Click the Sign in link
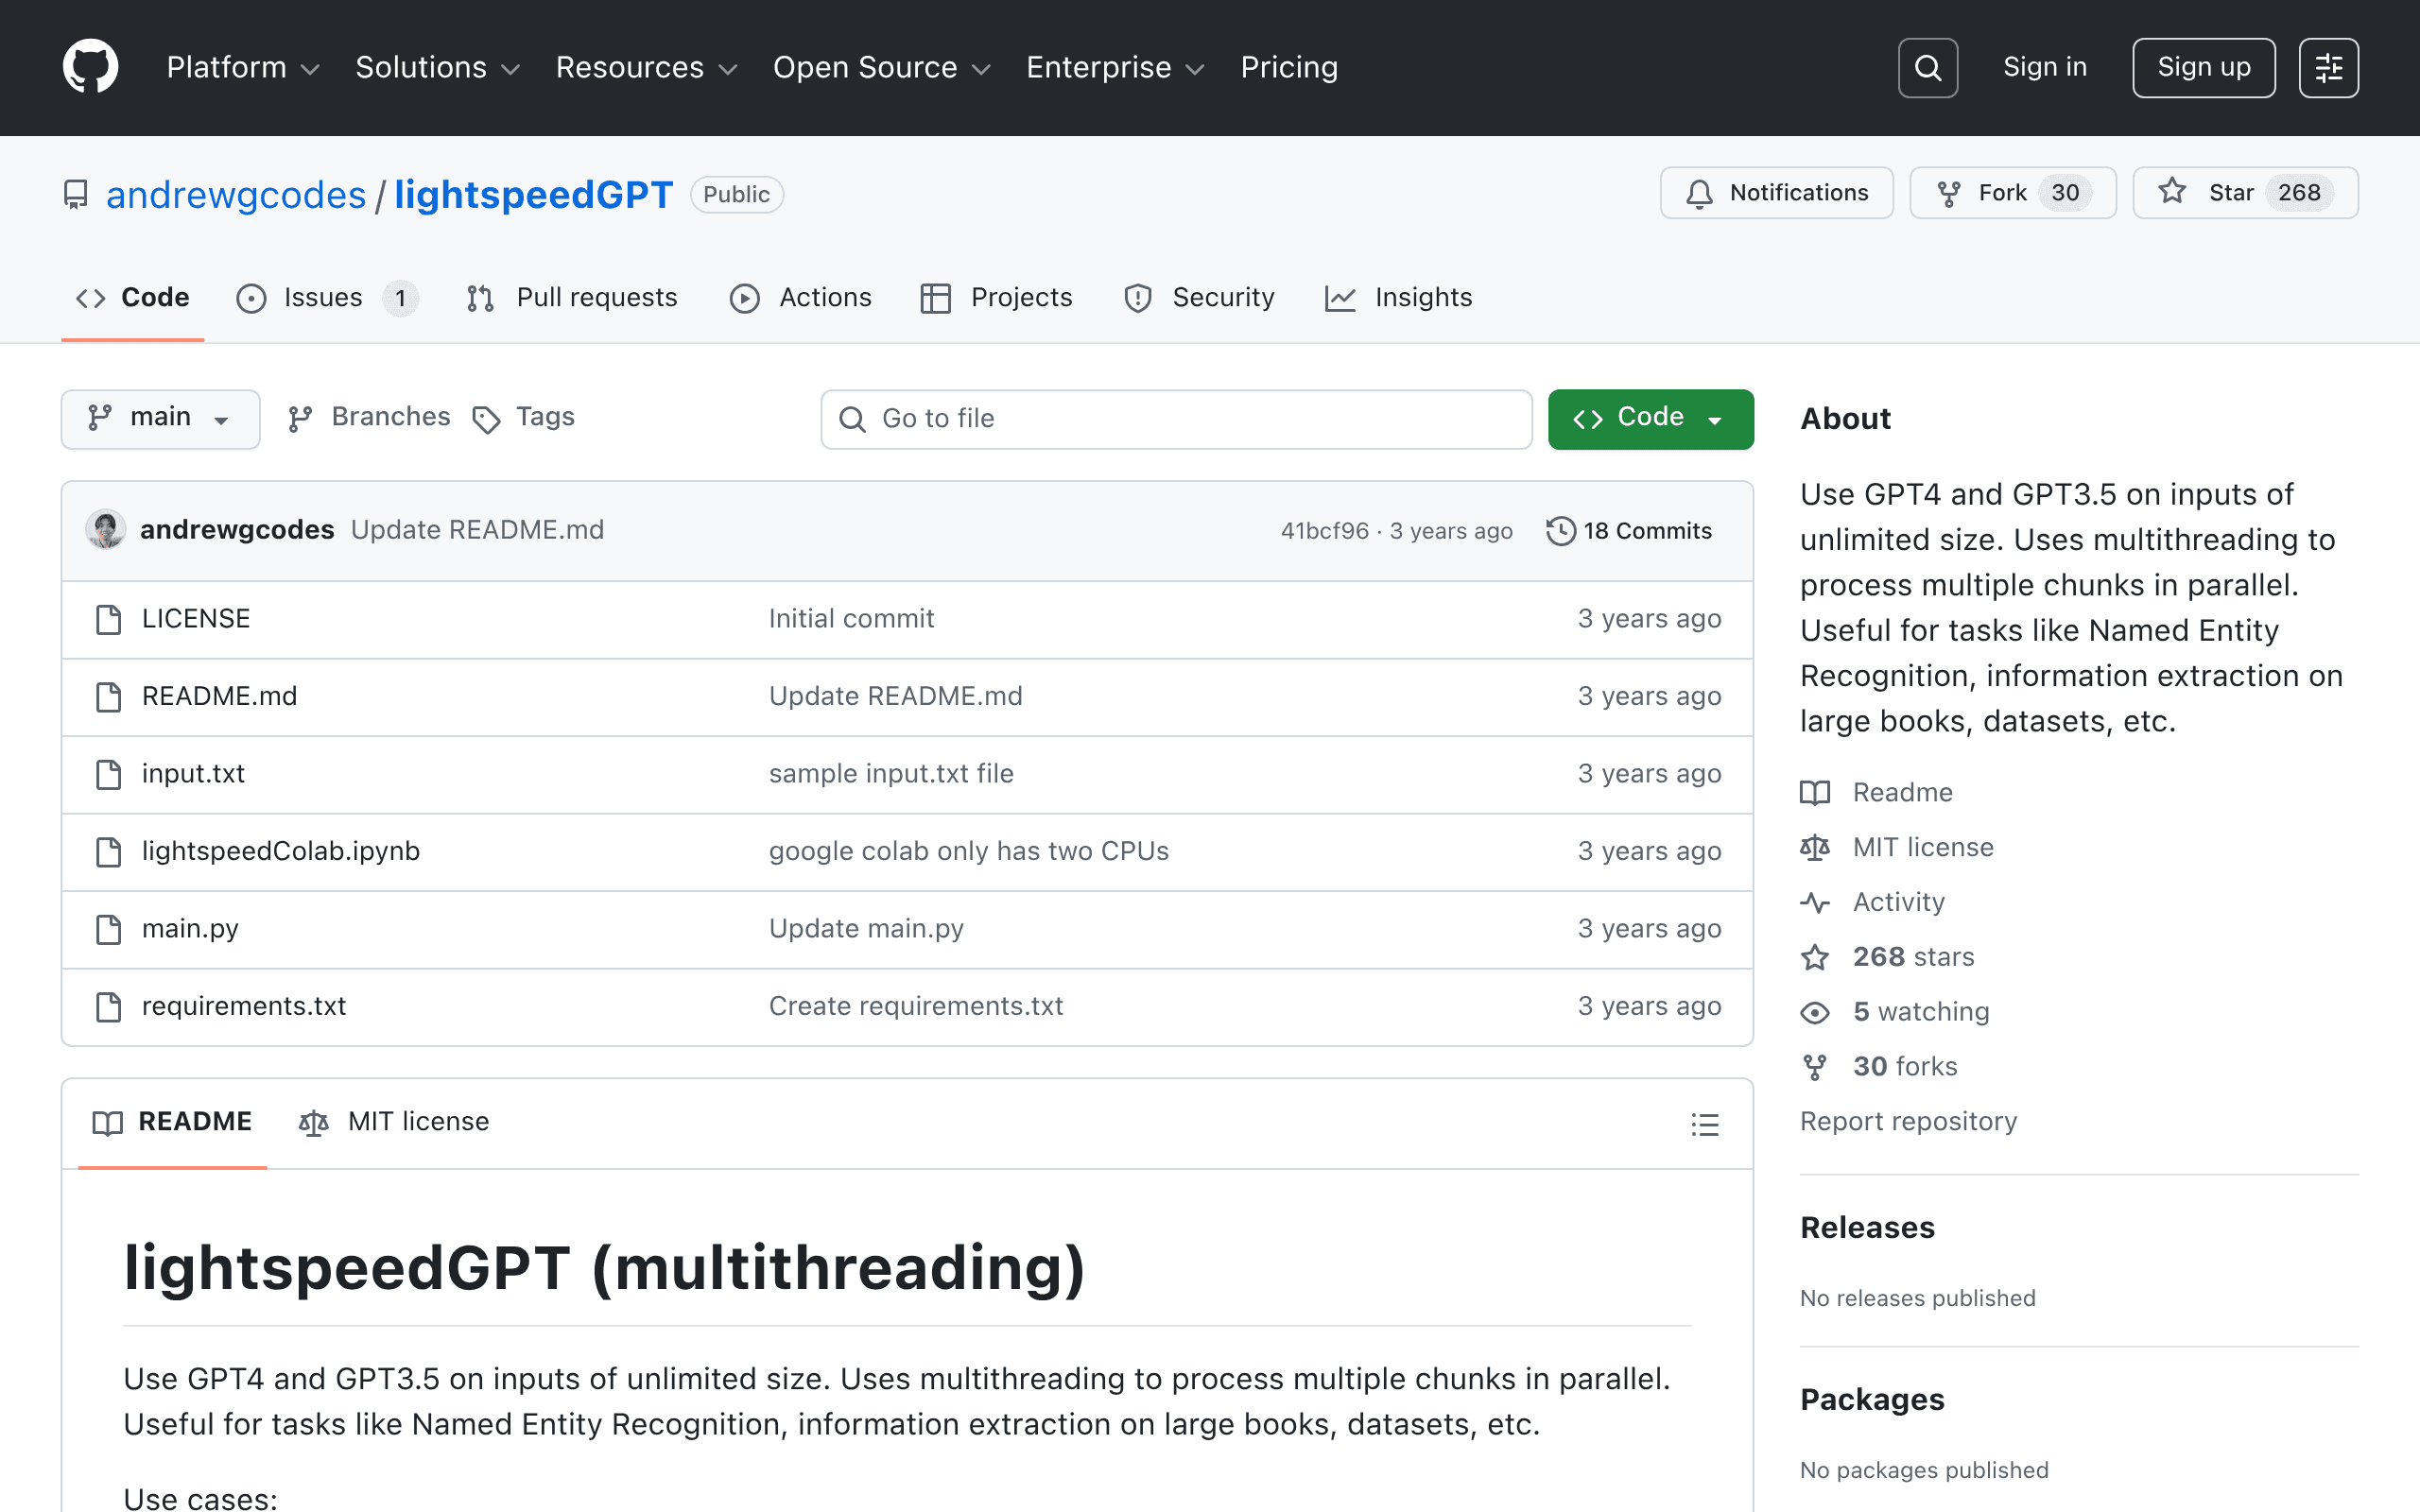Viewport: 2420px width, 1512px height. (x=2045, y=67)
